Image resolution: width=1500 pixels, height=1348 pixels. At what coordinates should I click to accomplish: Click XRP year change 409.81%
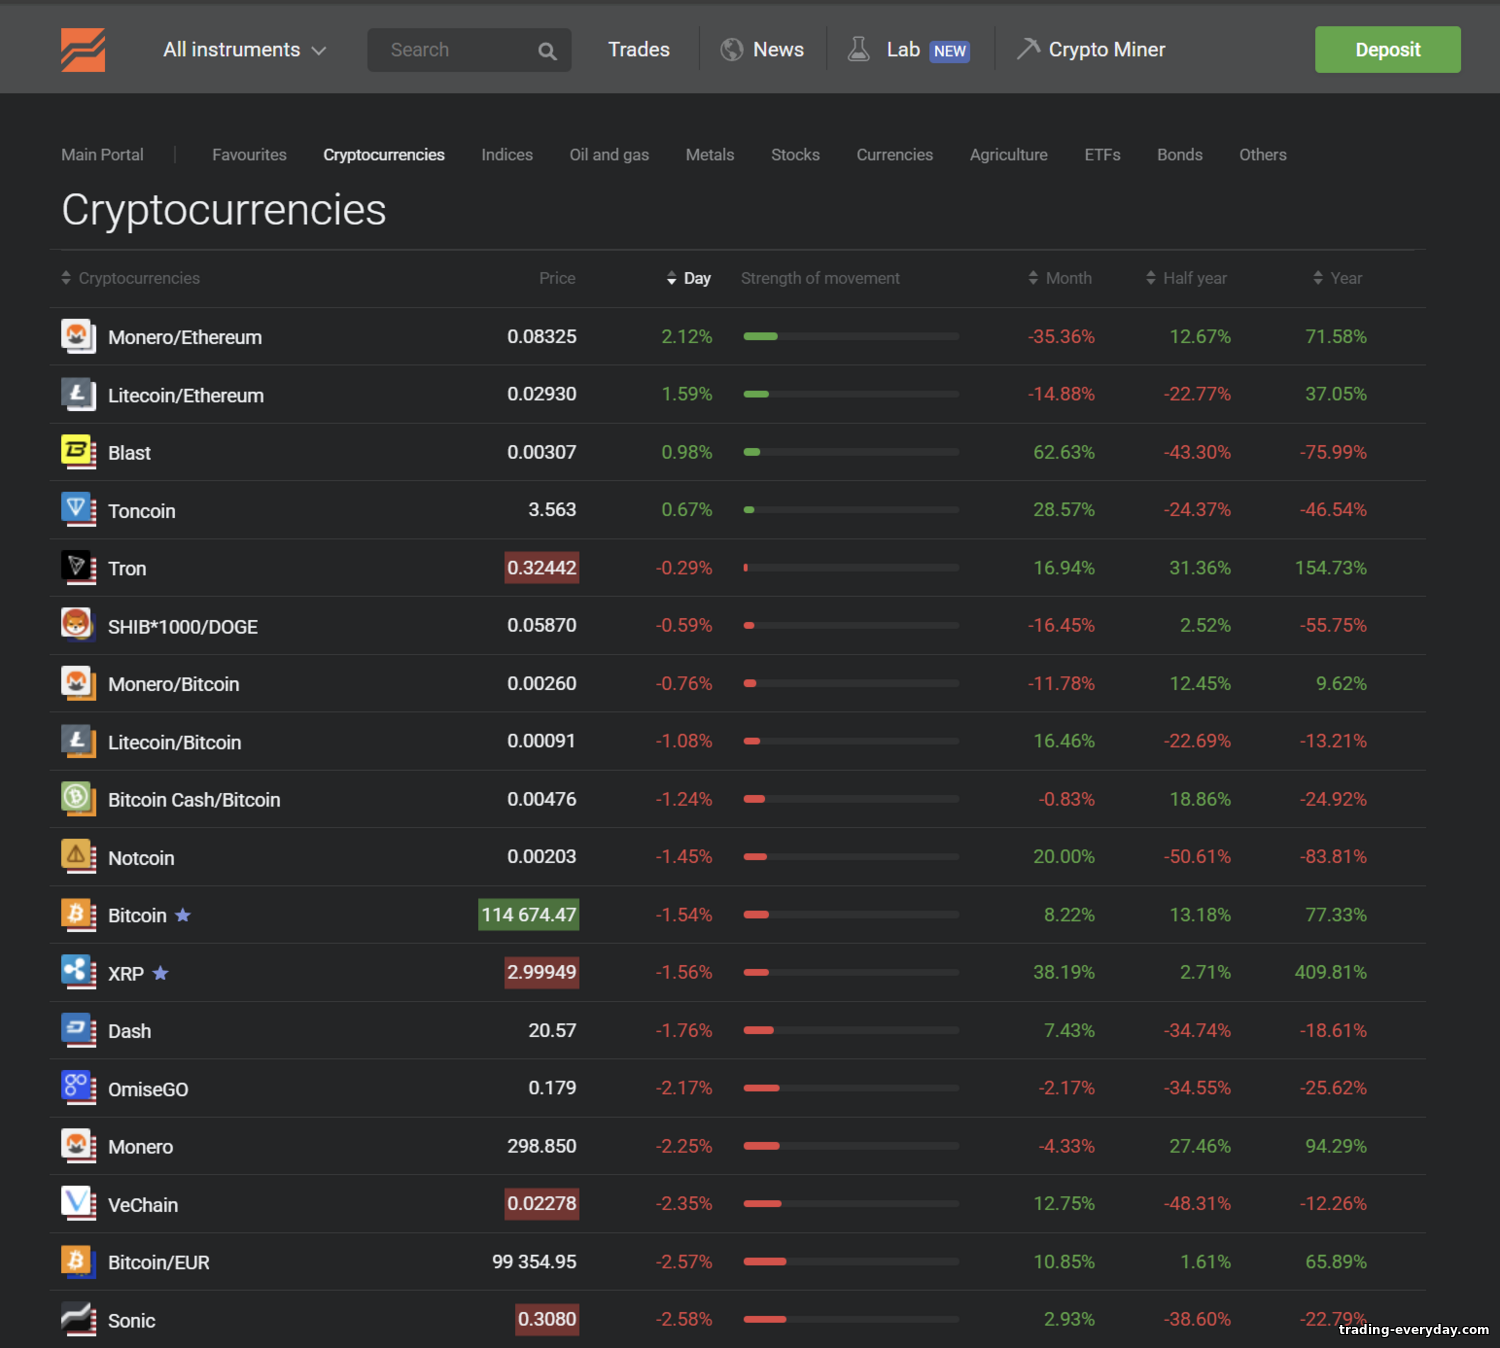1330,972
